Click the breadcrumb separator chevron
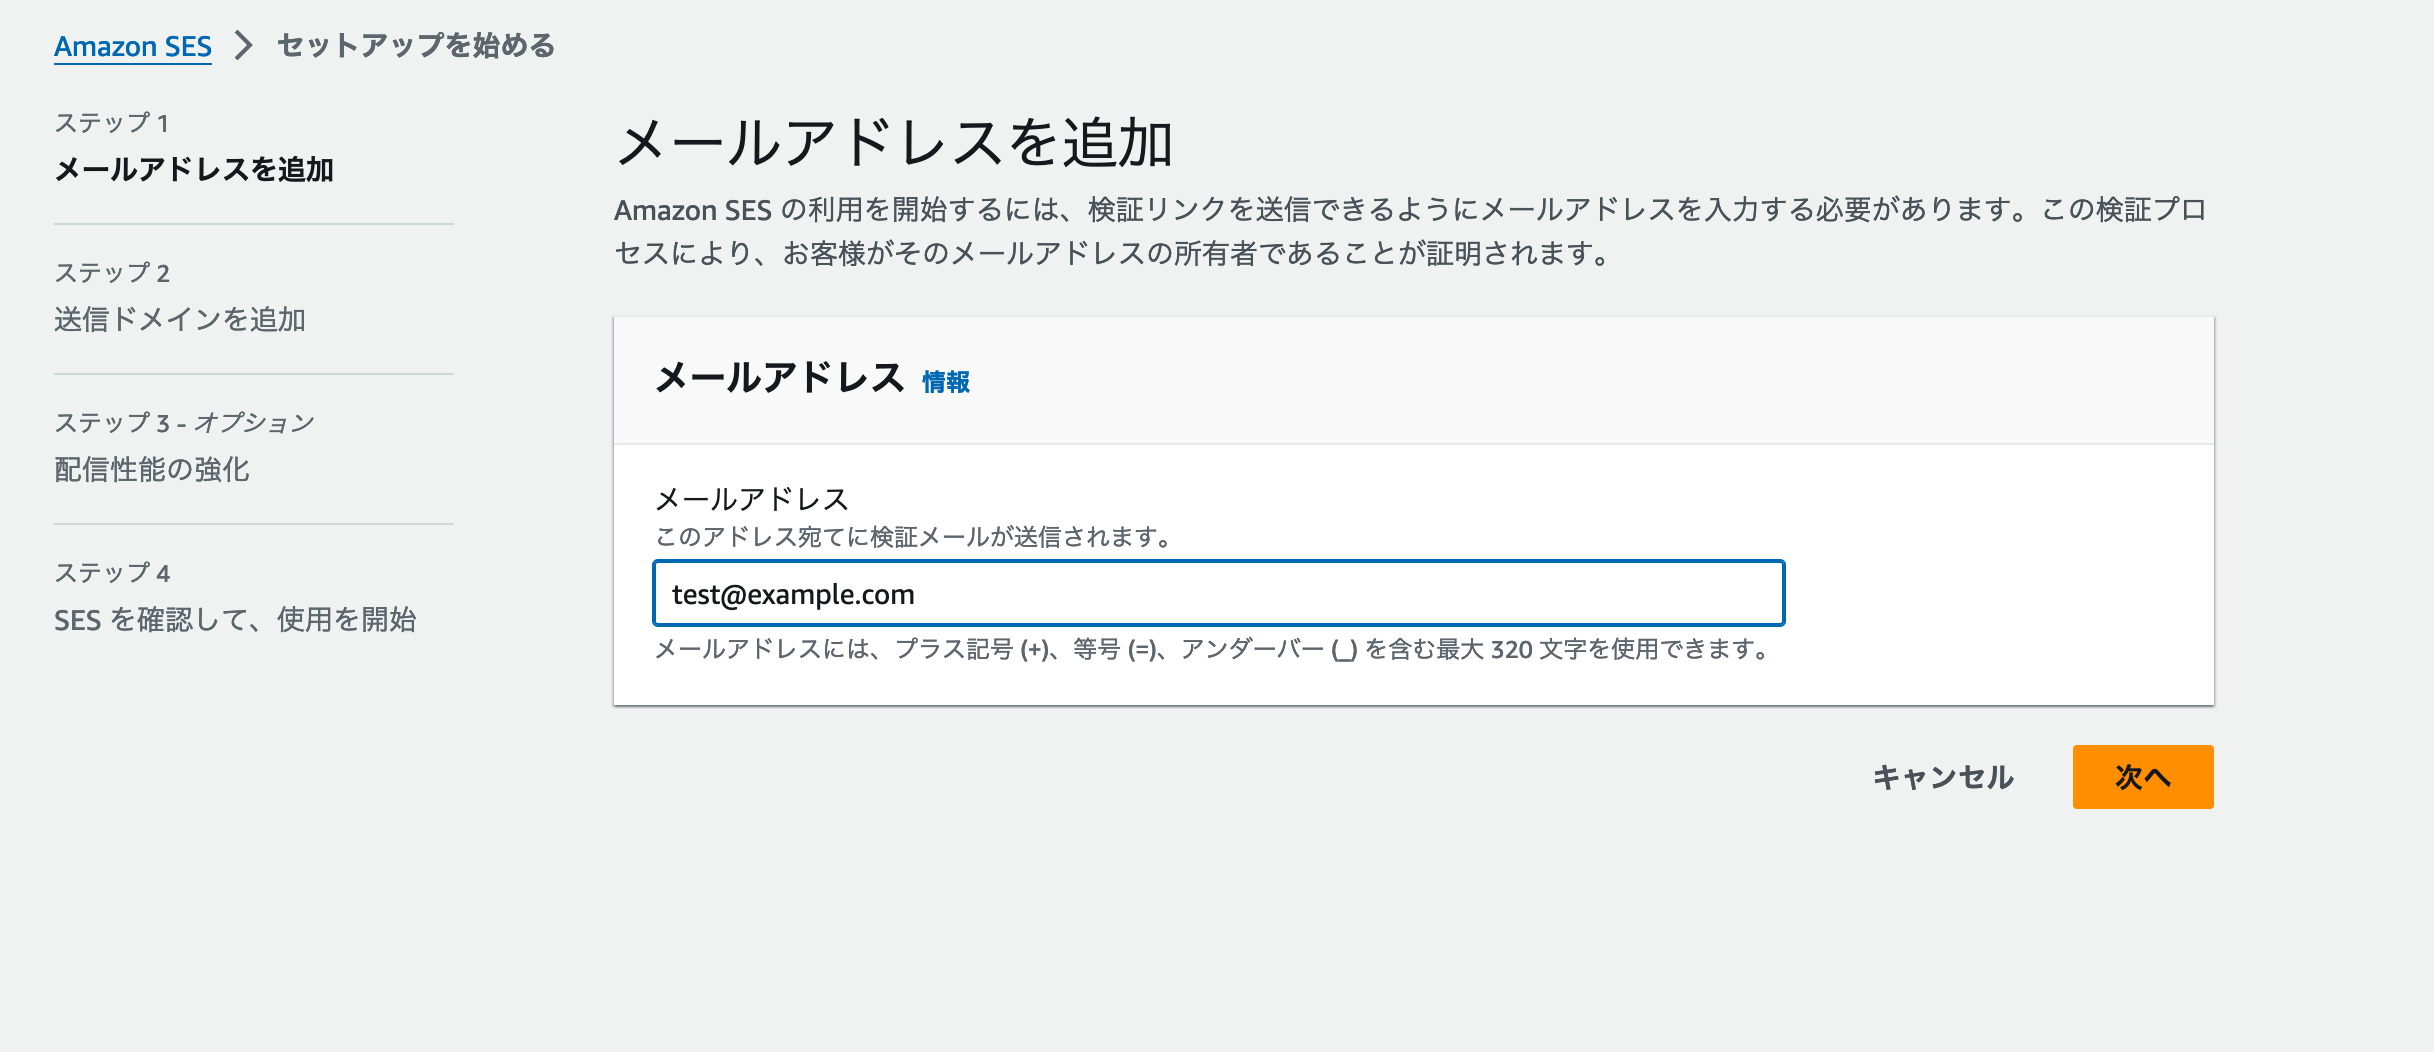Viewport: 2434px width, 1052px height. (243, 45)
